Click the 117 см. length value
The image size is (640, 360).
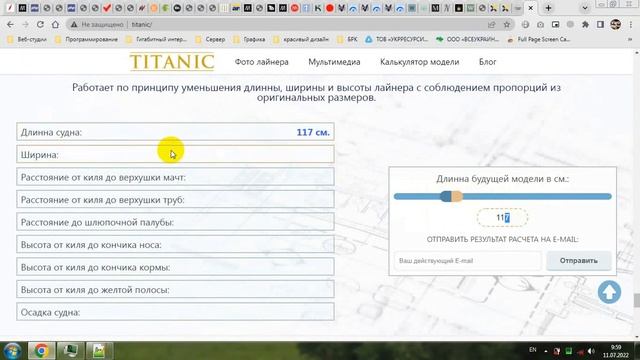[x=313, y=132]
